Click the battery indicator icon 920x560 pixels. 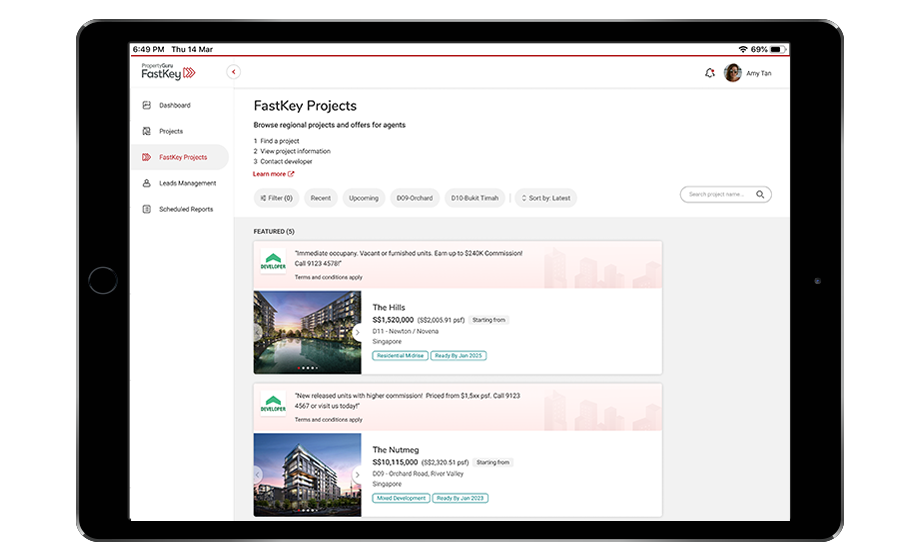778,49
